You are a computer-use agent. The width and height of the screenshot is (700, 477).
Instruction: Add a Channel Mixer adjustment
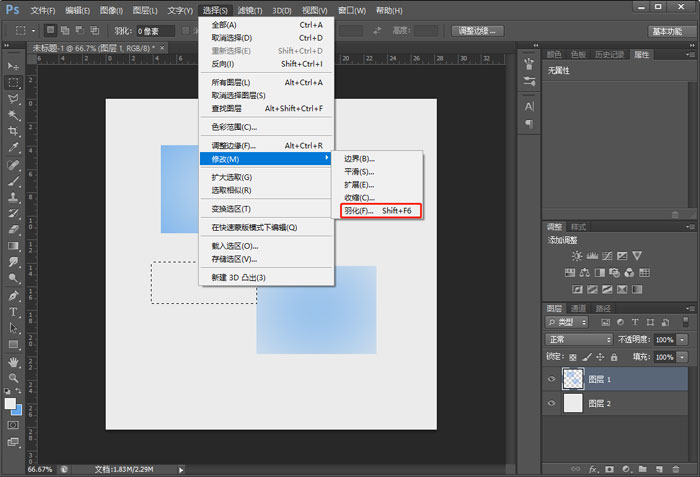coord(629,272)
